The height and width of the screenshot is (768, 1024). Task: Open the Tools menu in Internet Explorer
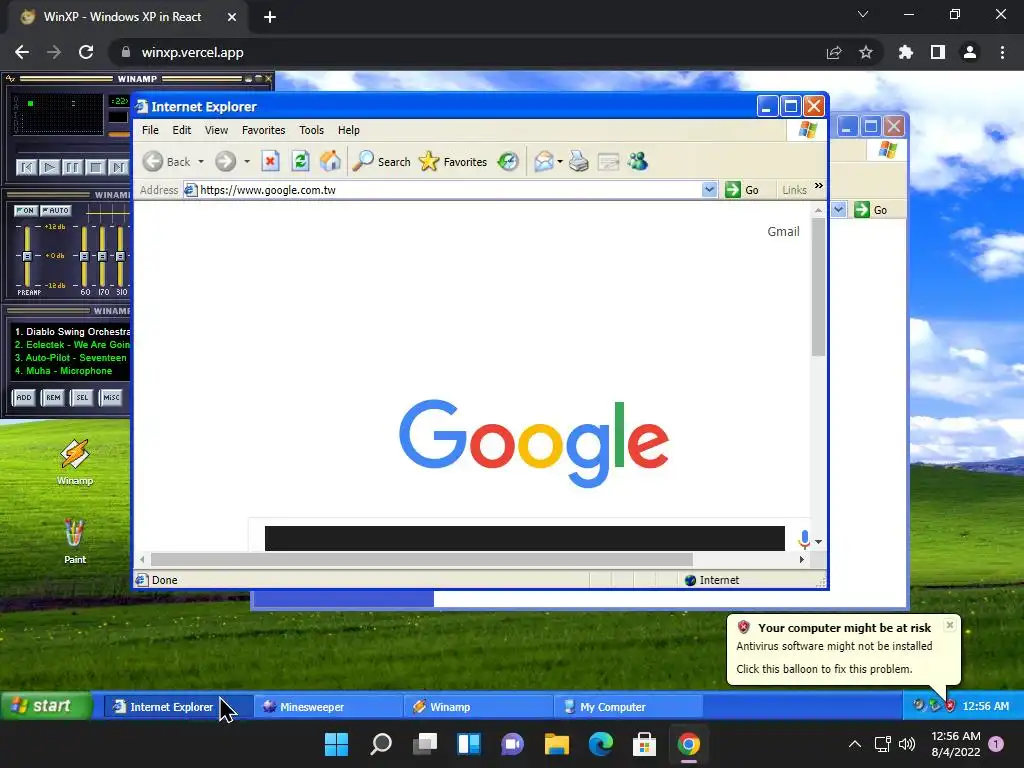point(312,130)
